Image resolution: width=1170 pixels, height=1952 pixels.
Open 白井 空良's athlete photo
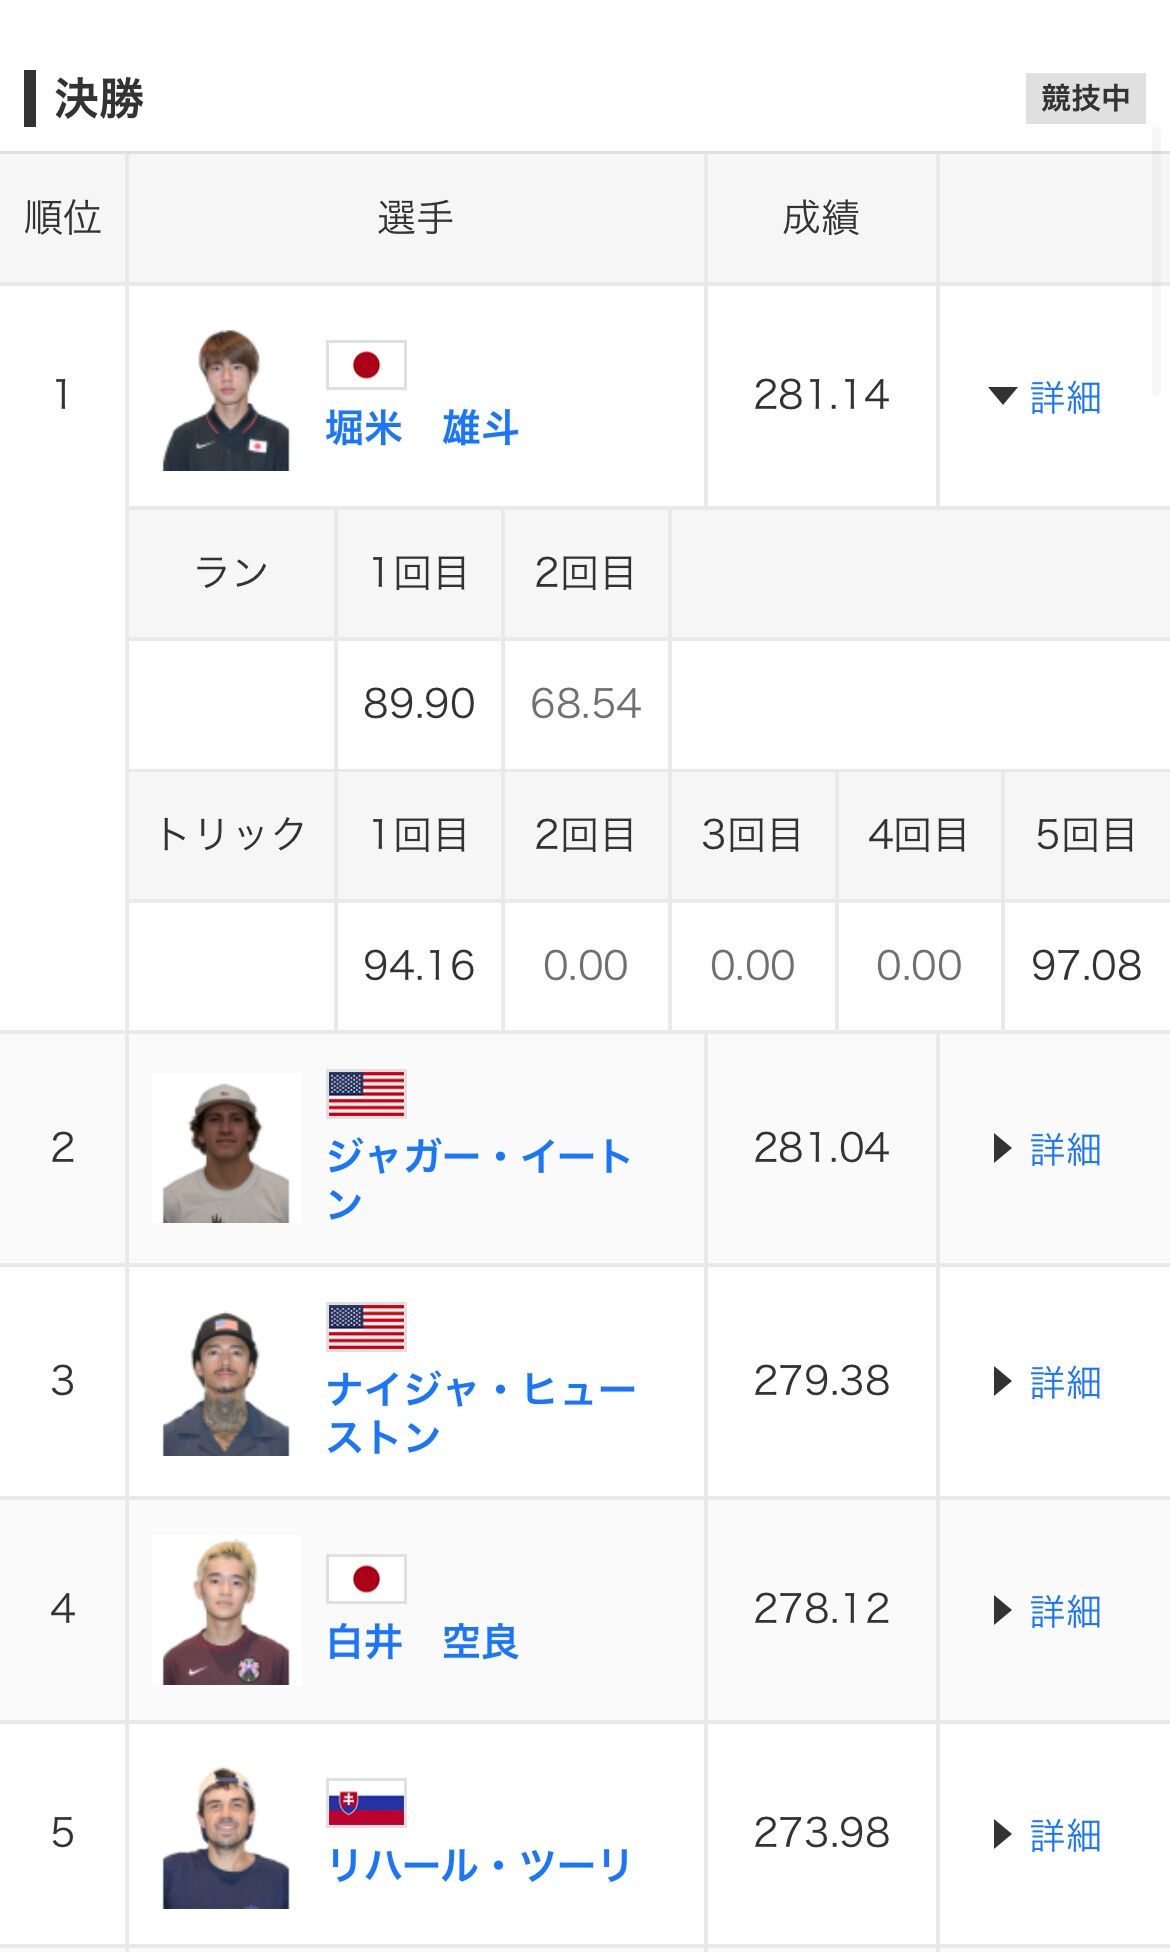tap(226, 1610)
